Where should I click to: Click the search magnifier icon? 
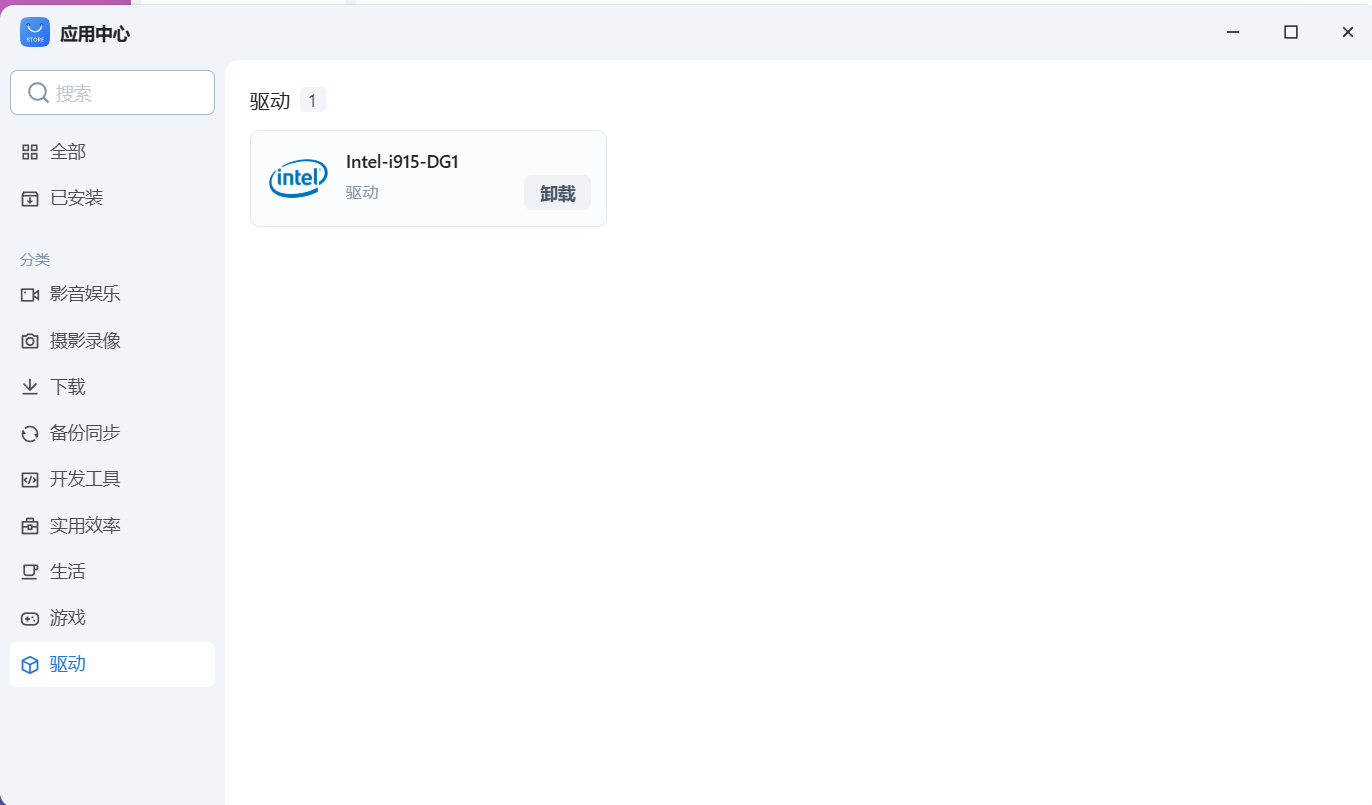pos(38,93)
